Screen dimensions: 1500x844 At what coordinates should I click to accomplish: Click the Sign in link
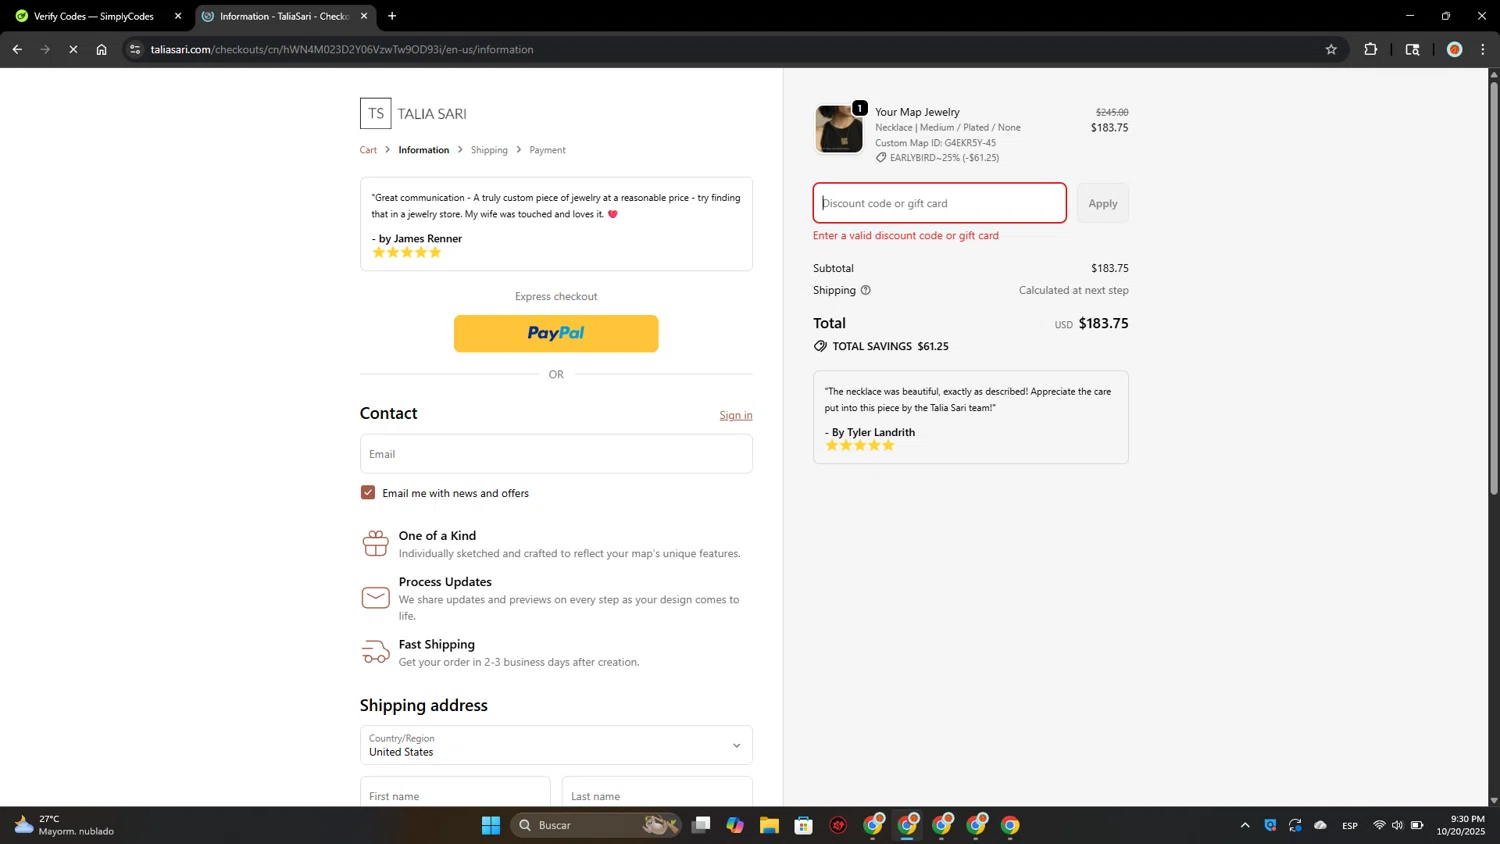tap(736, 415)
